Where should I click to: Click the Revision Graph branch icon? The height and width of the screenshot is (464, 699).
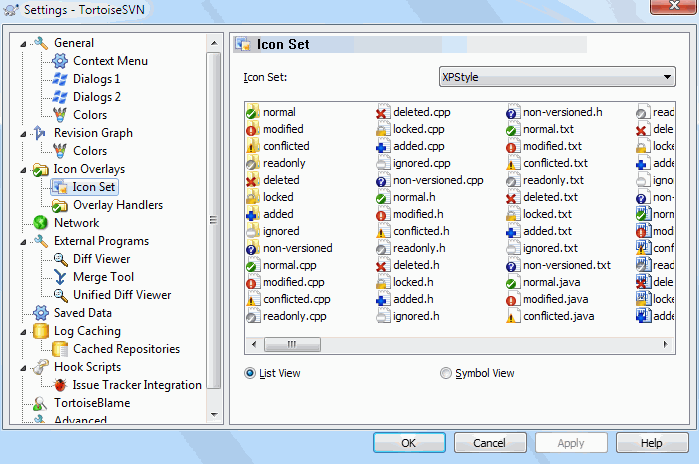(40, 133)
